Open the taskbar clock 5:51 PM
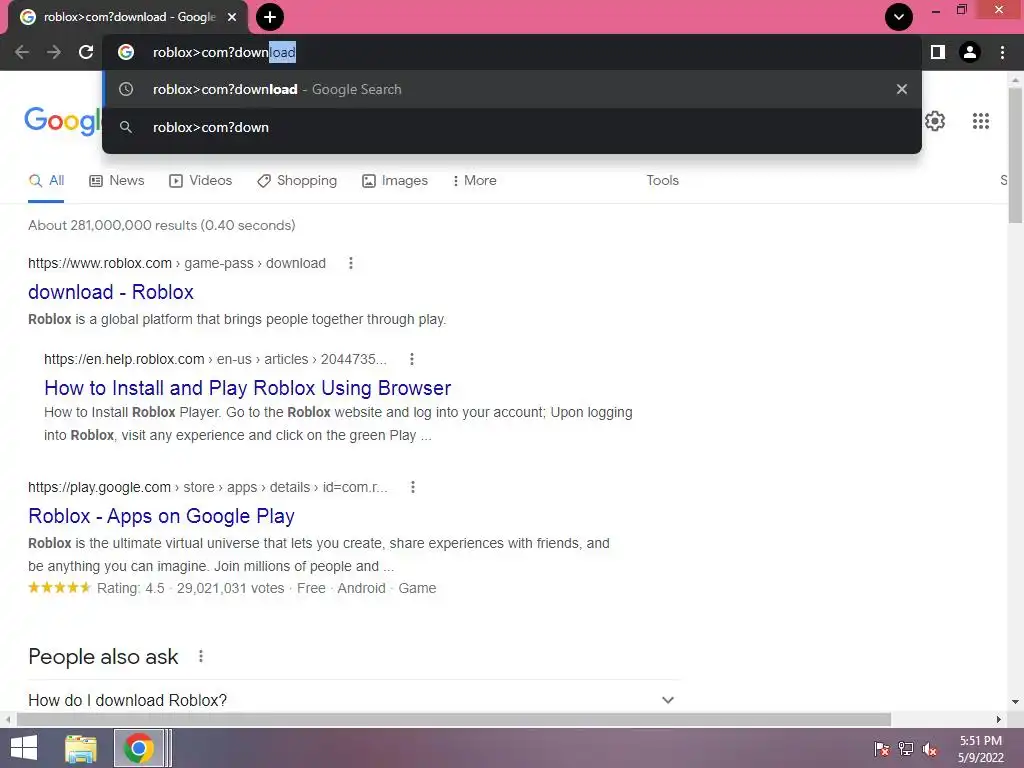 (x=980, y=749)
